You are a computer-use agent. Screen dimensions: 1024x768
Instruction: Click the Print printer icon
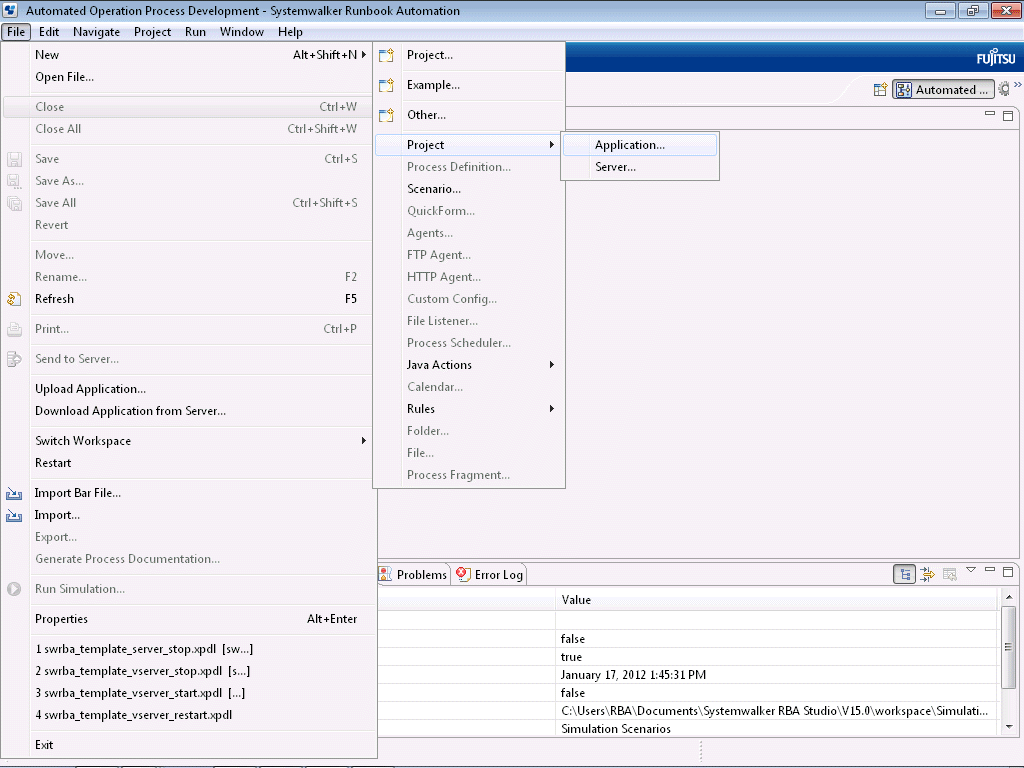[x=14, y=329]
